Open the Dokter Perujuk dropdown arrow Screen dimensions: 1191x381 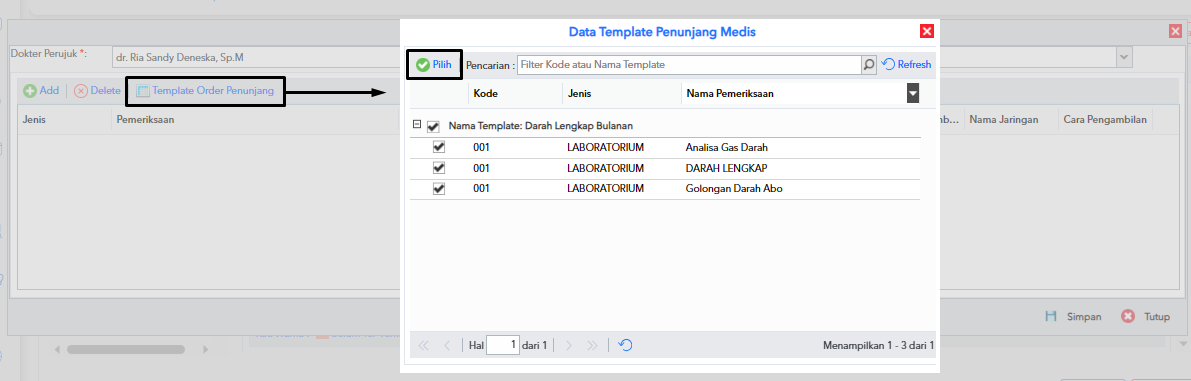coord(1124,57)
